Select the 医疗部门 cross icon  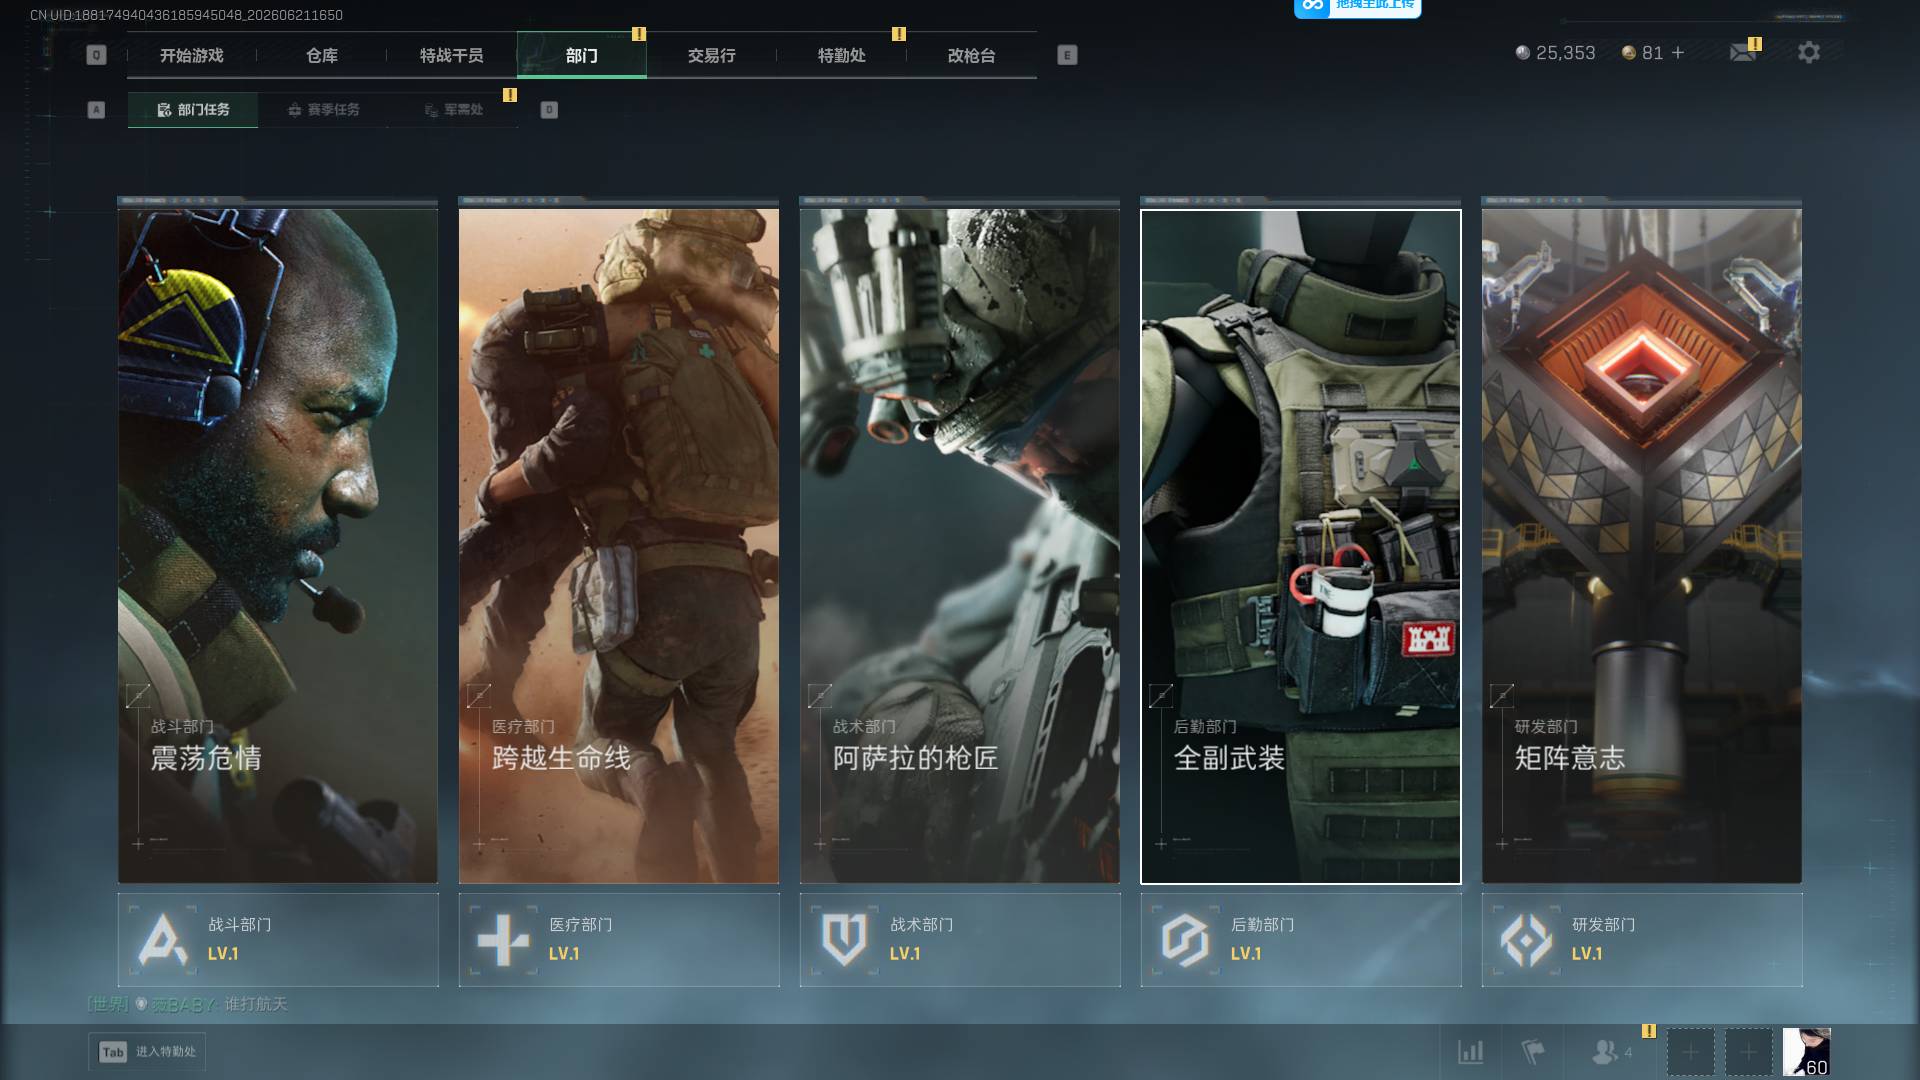point(503,939)
